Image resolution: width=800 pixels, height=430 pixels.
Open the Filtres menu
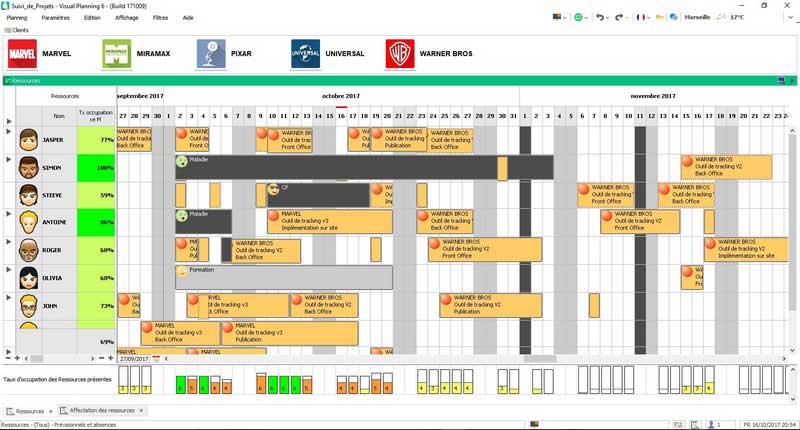[x=160, y=18]
